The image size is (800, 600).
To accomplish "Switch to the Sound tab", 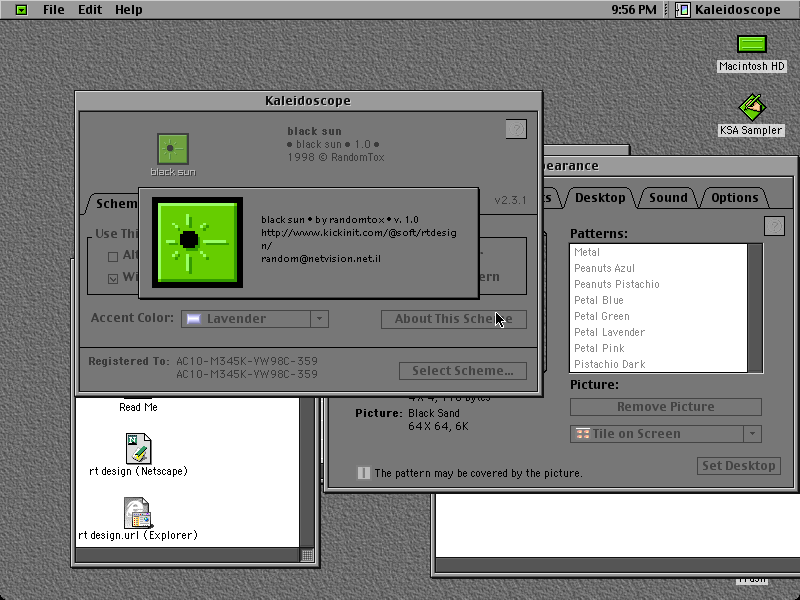I will (x=668, y=198).
